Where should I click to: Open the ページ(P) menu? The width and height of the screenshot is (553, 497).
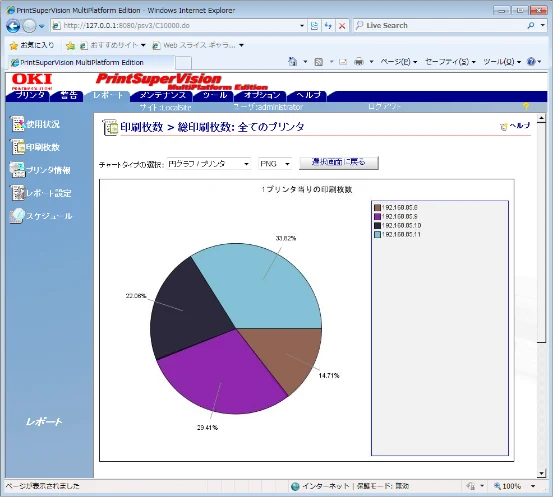399,62
